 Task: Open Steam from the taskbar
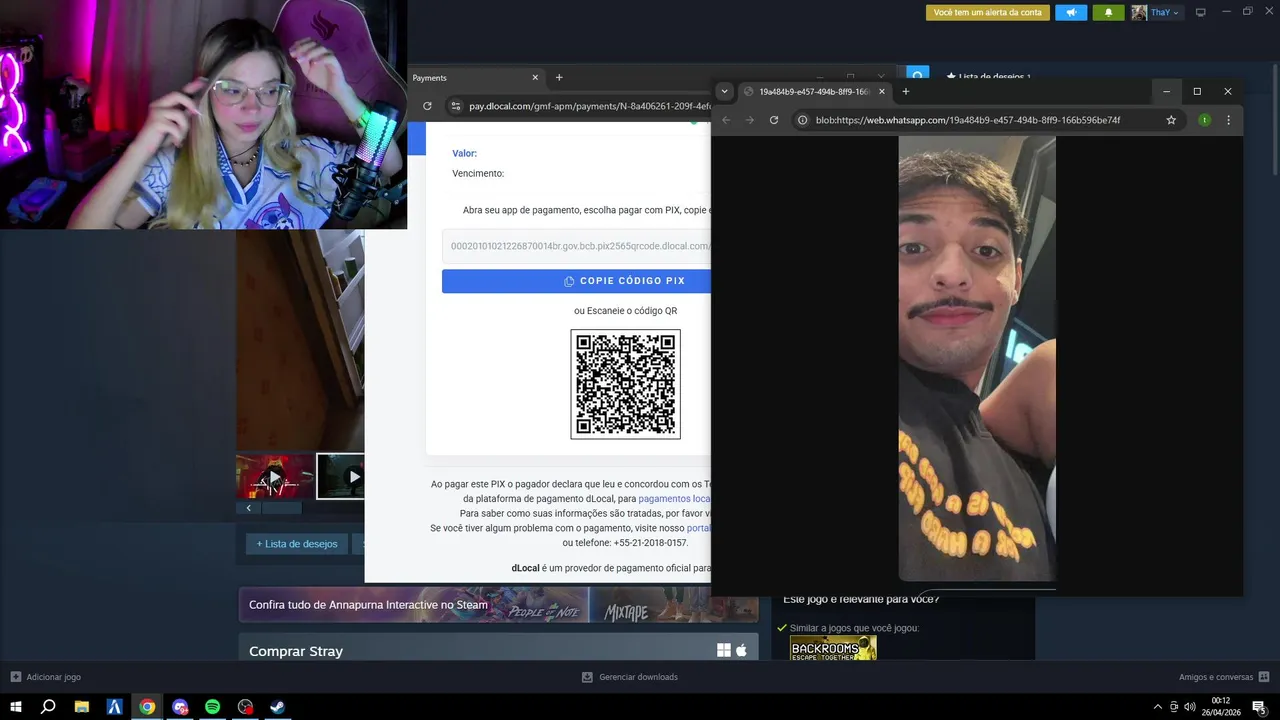click(278, 707)
